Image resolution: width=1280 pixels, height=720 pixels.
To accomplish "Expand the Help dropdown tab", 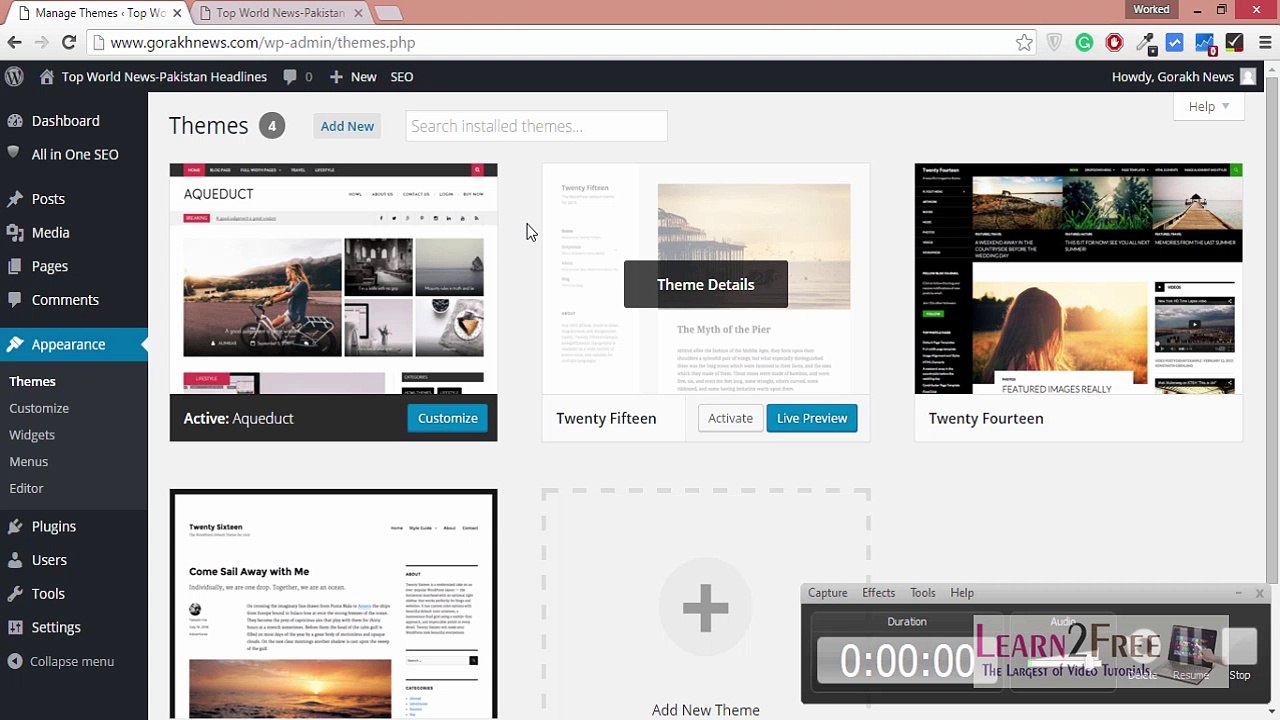I will tap(1209, 107).
